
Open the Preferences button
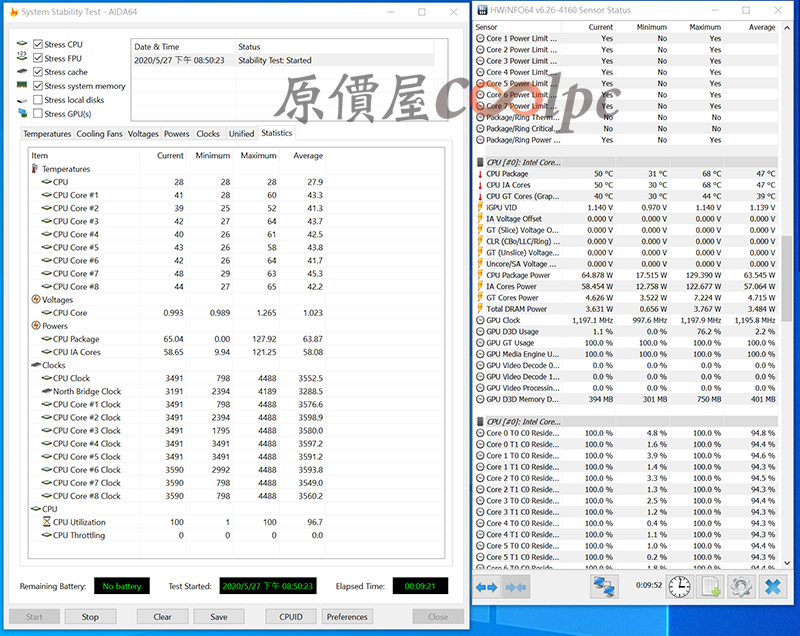point(347,617)
